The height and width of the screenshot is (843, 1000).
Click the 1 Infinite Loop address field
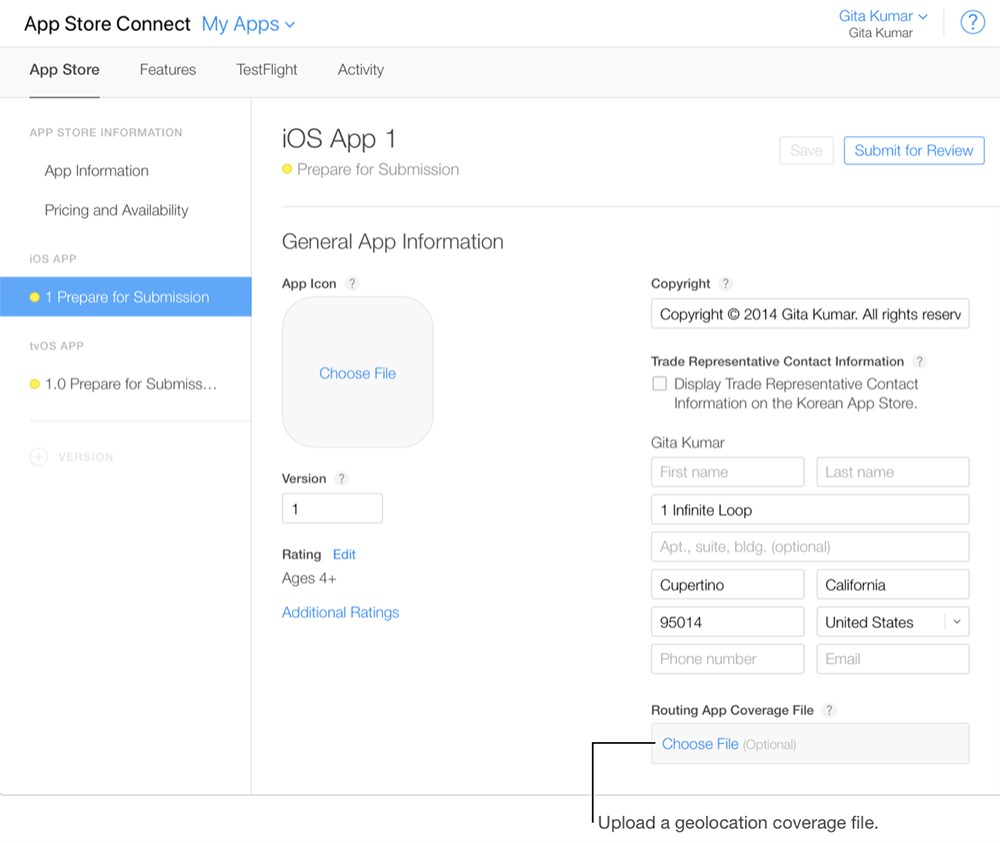(x=810, y=510)
